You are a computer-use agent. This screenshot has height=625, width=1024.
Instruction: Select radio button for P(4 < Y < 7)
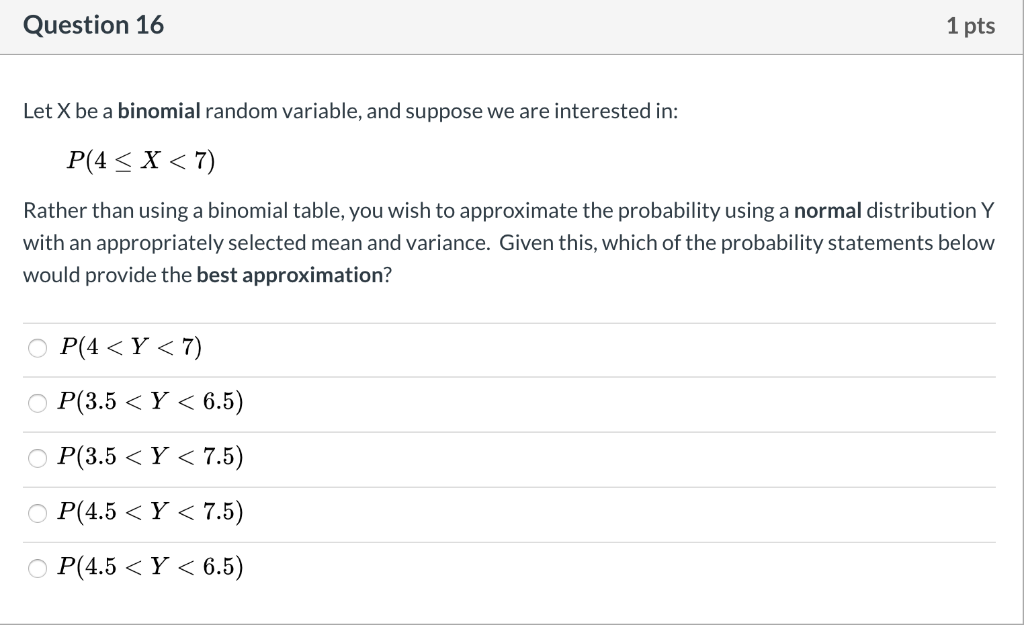37,348
